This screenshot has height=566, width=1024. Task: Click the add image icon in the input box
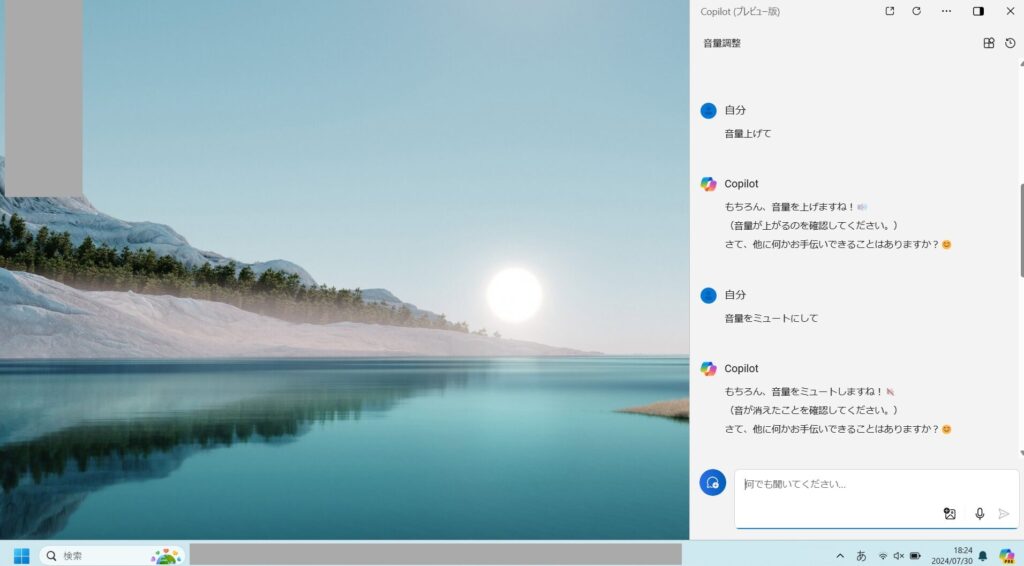click(x=949, y=513)
